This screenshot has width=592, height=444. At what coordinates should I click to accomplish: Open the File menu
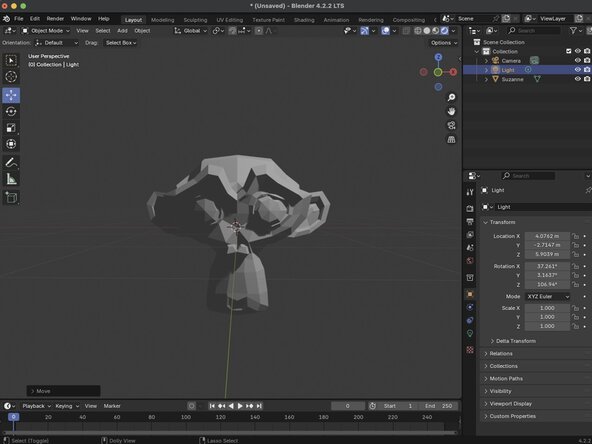point(18,18)
